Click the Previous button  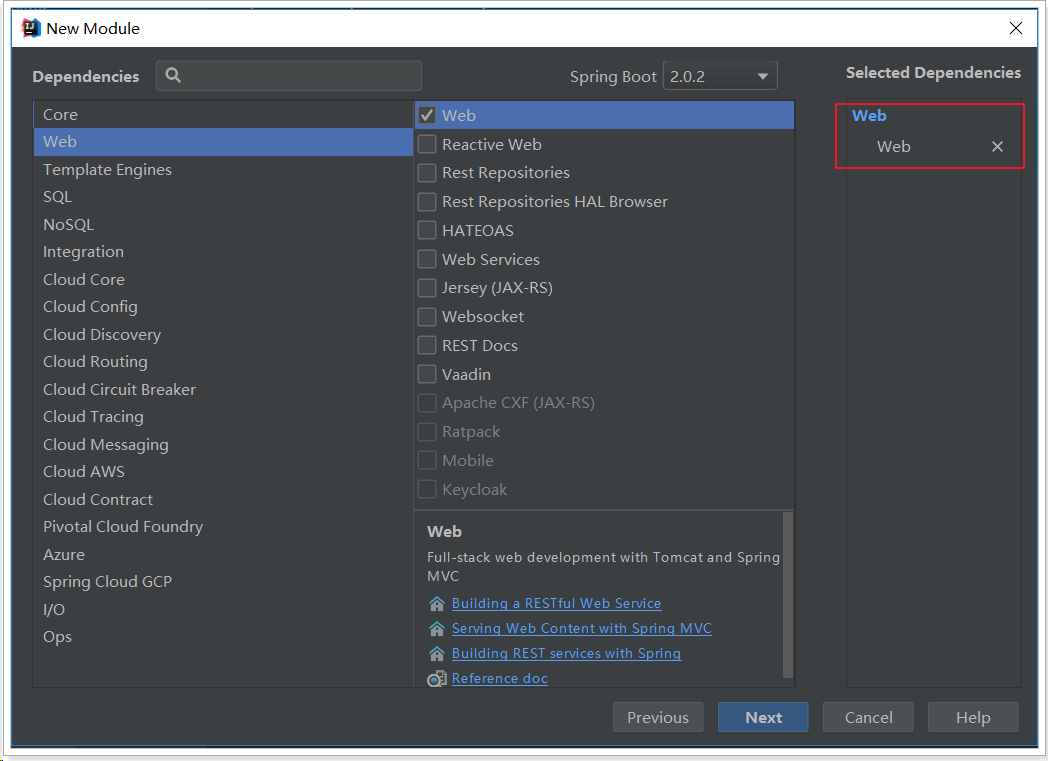tap(658, 718)
